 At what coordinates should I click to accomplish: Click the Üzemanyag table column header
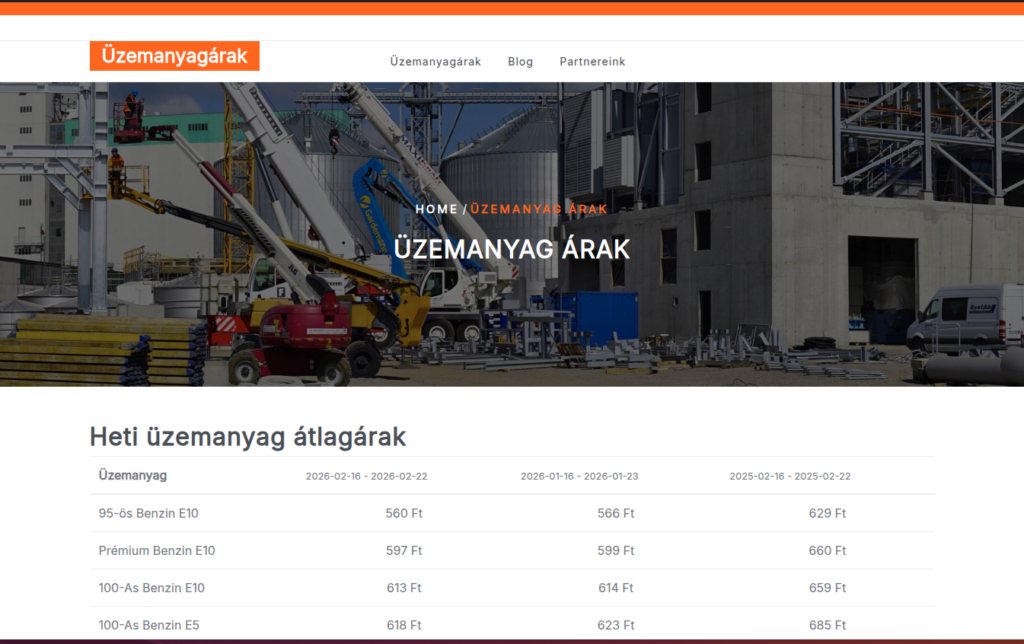pyautogui.click(x=133, y=475)
